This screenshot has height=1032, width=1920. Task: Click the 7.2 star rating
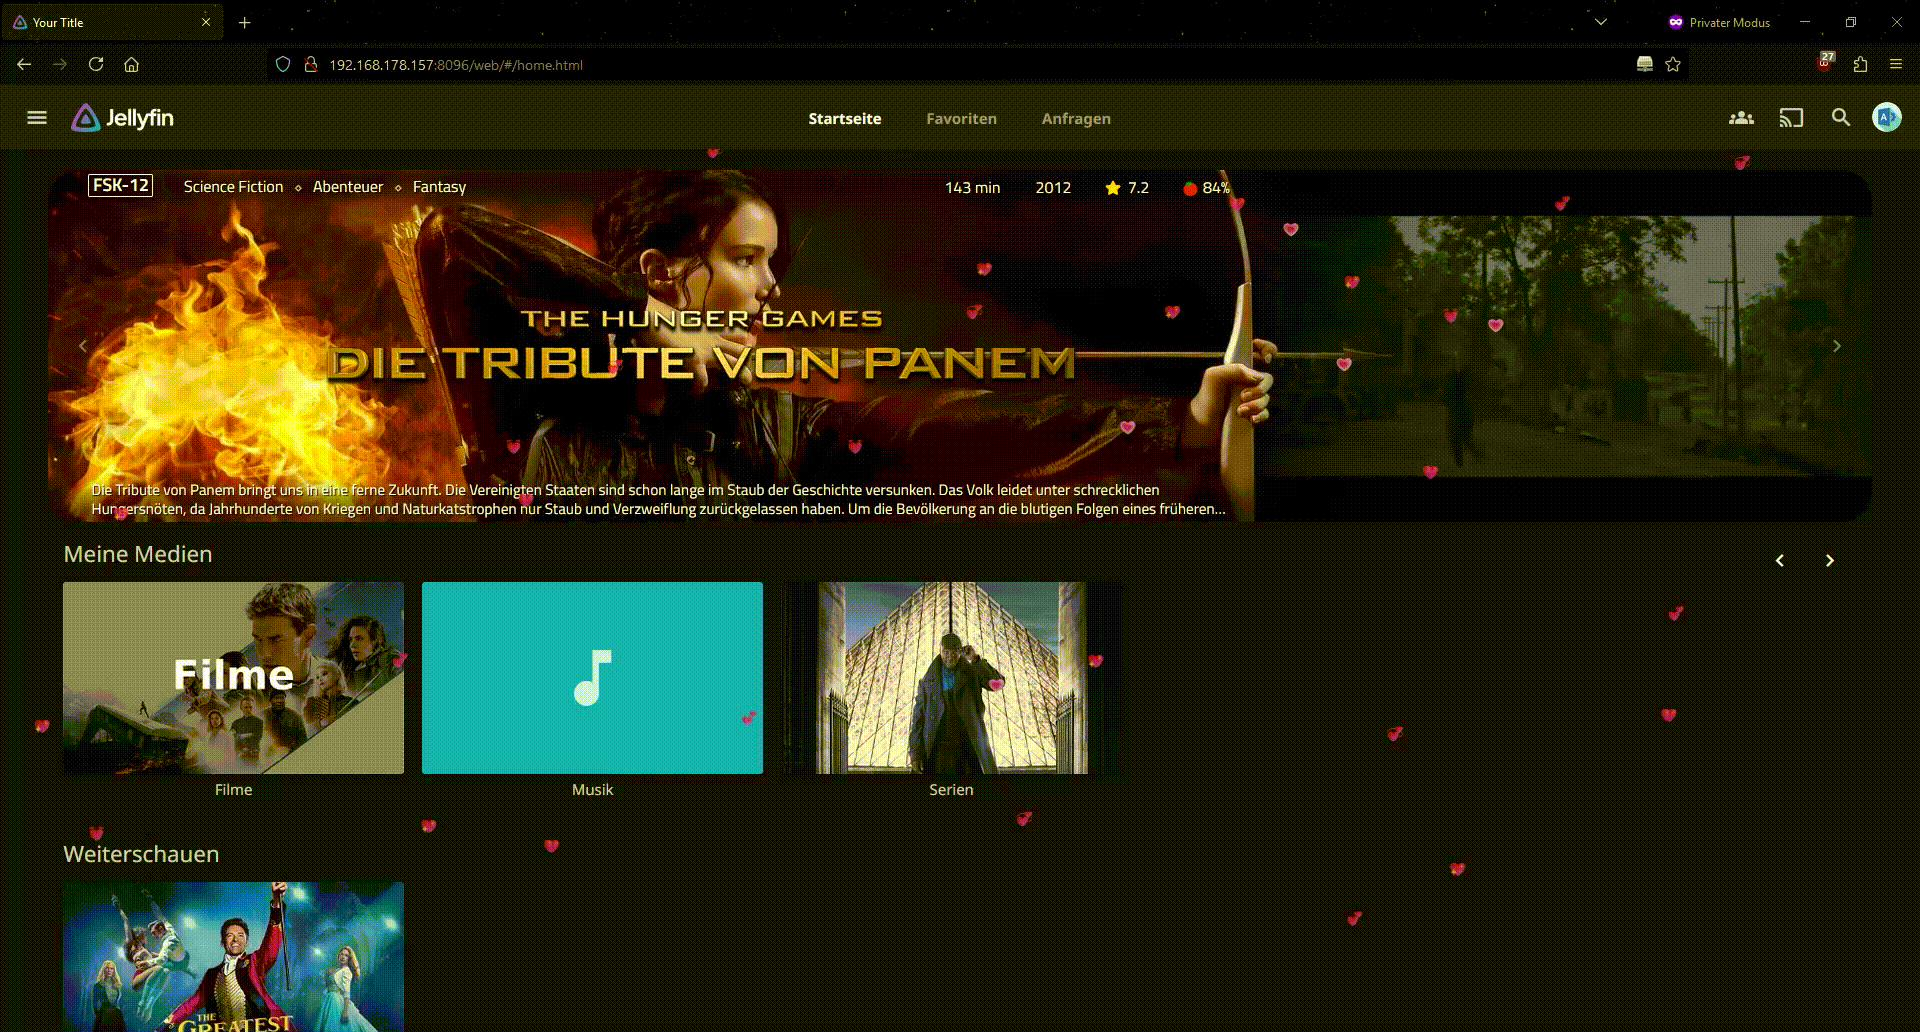click(x=1127, y=188)
